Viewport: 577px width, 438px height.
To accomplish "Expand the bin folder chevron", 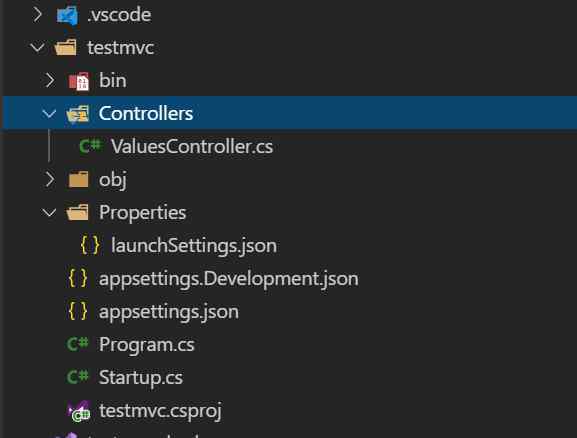I will pos(50,80).
